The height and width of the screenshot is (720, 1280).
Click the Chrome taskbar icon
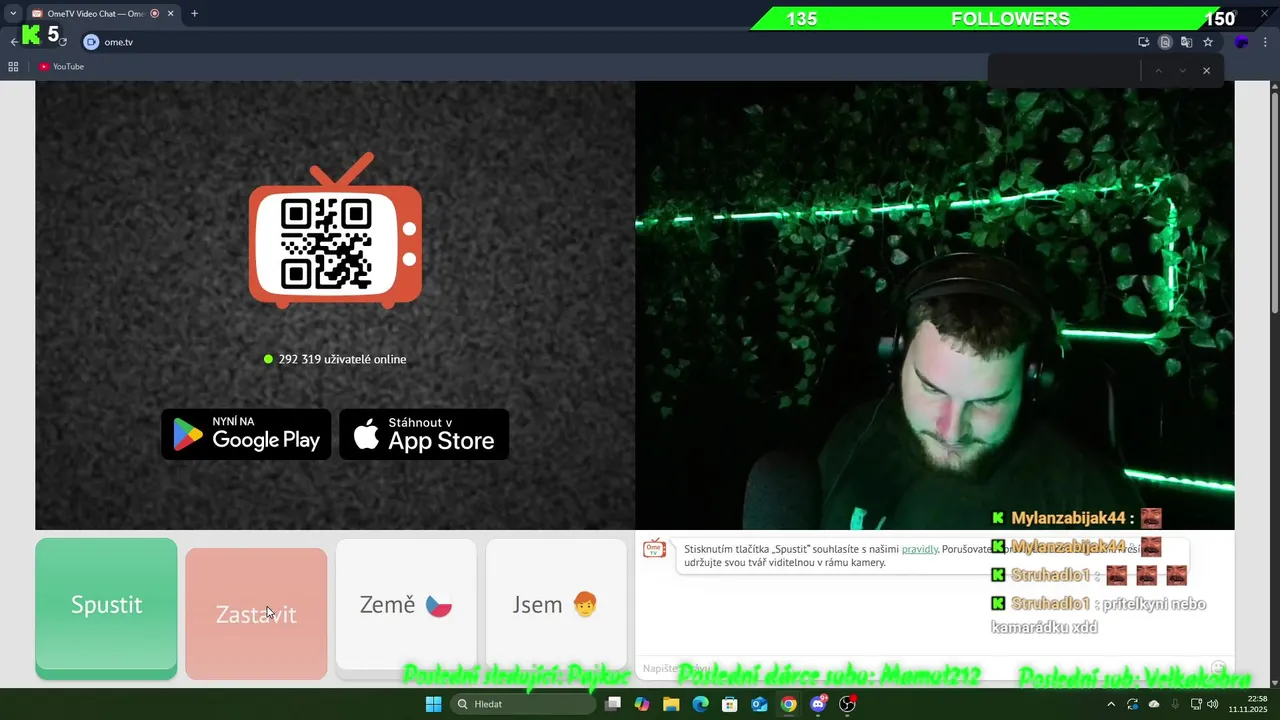point(788,704)
